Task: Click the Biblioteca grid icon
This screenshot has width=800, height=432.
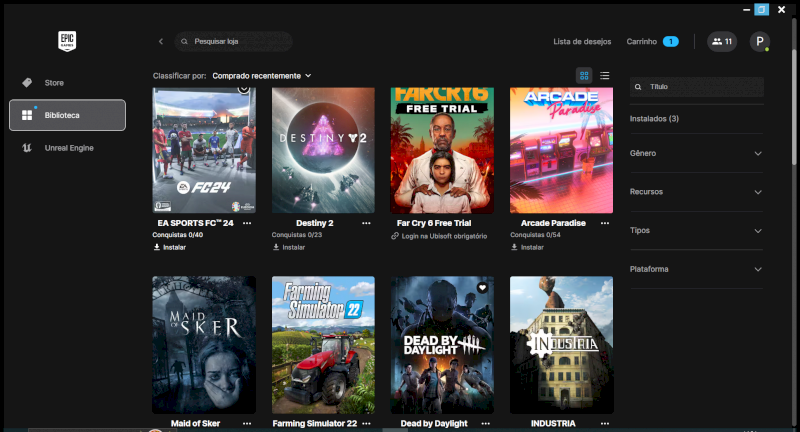Action: 27,115
